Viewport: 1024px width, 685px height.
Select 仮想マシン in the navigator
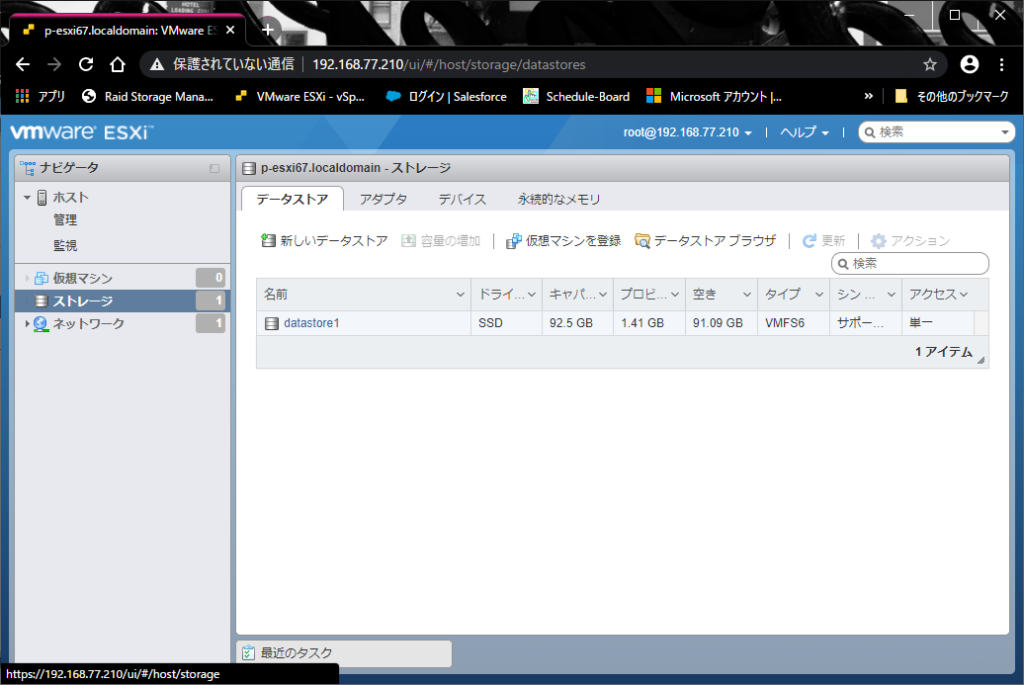point(82,278)
